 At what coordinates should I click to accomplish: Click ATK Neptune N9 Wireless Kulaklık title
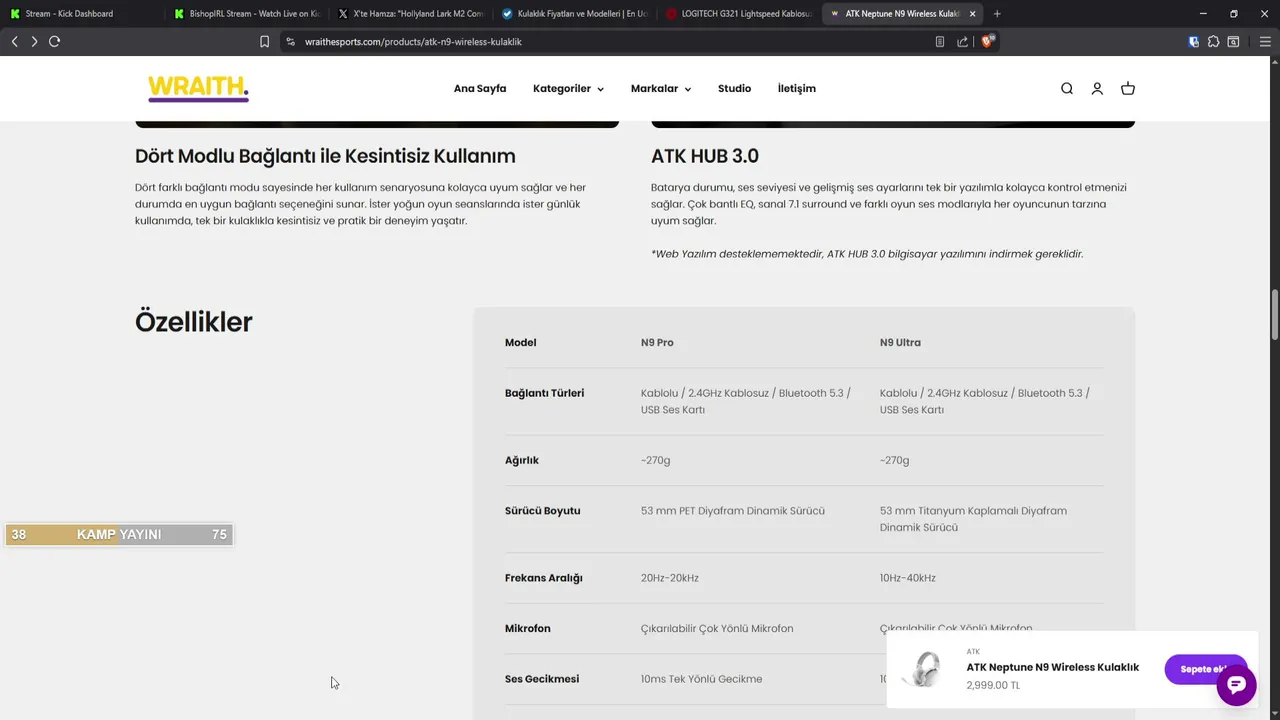pos(1053,667)
